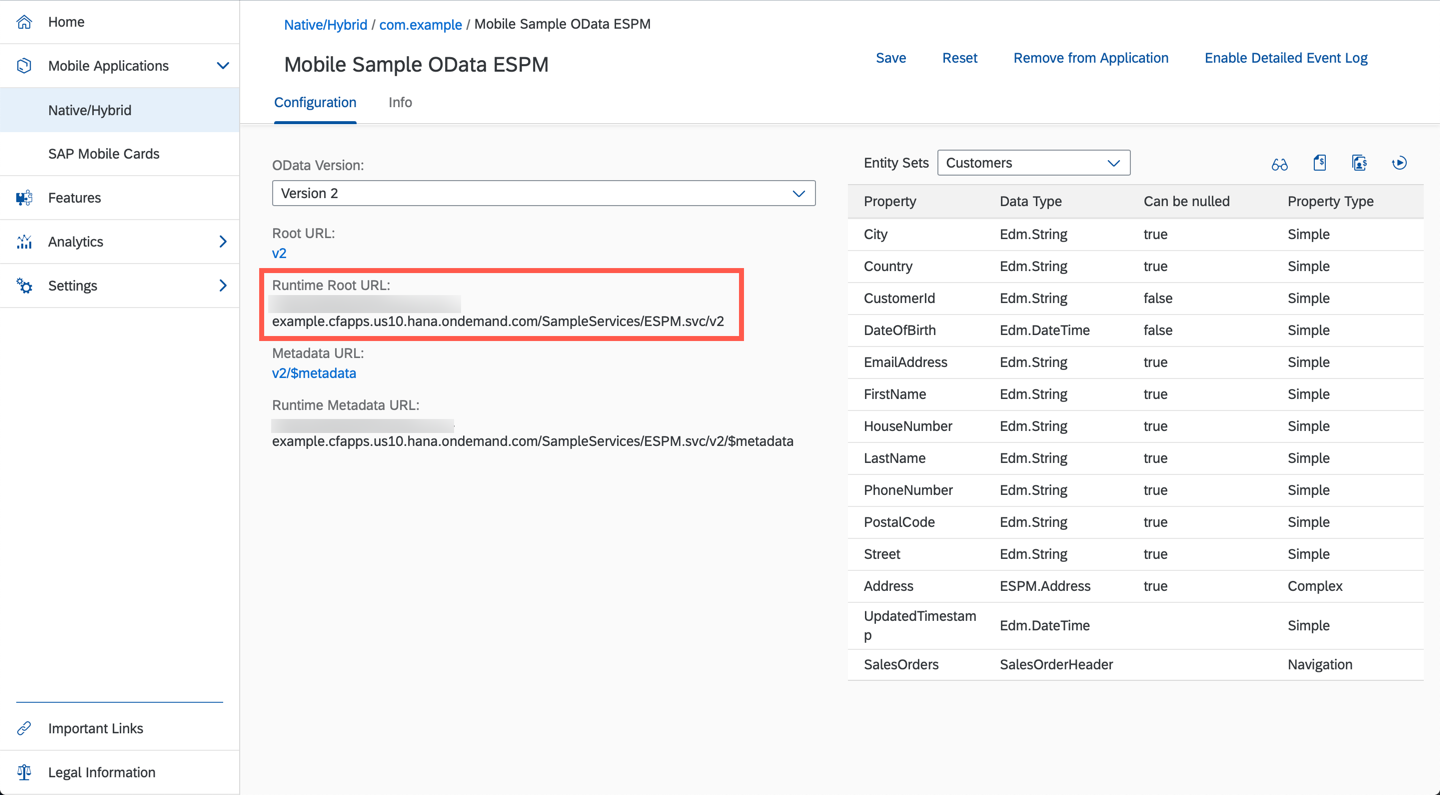Click the ESPM.Address data type cell
The height and width of the screenshot is (795, 1440).
(1045, 586)
